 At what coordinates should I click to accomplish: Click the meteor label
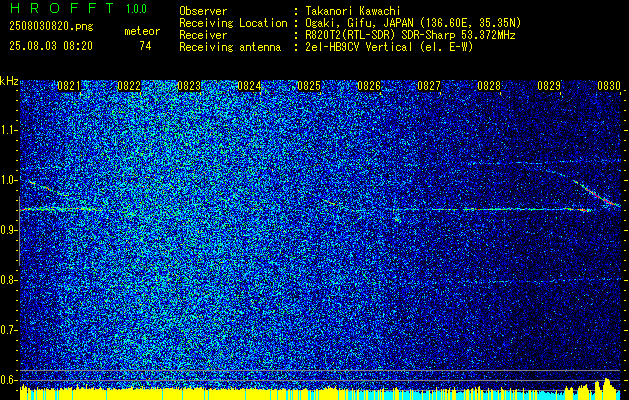pos(142,31)
